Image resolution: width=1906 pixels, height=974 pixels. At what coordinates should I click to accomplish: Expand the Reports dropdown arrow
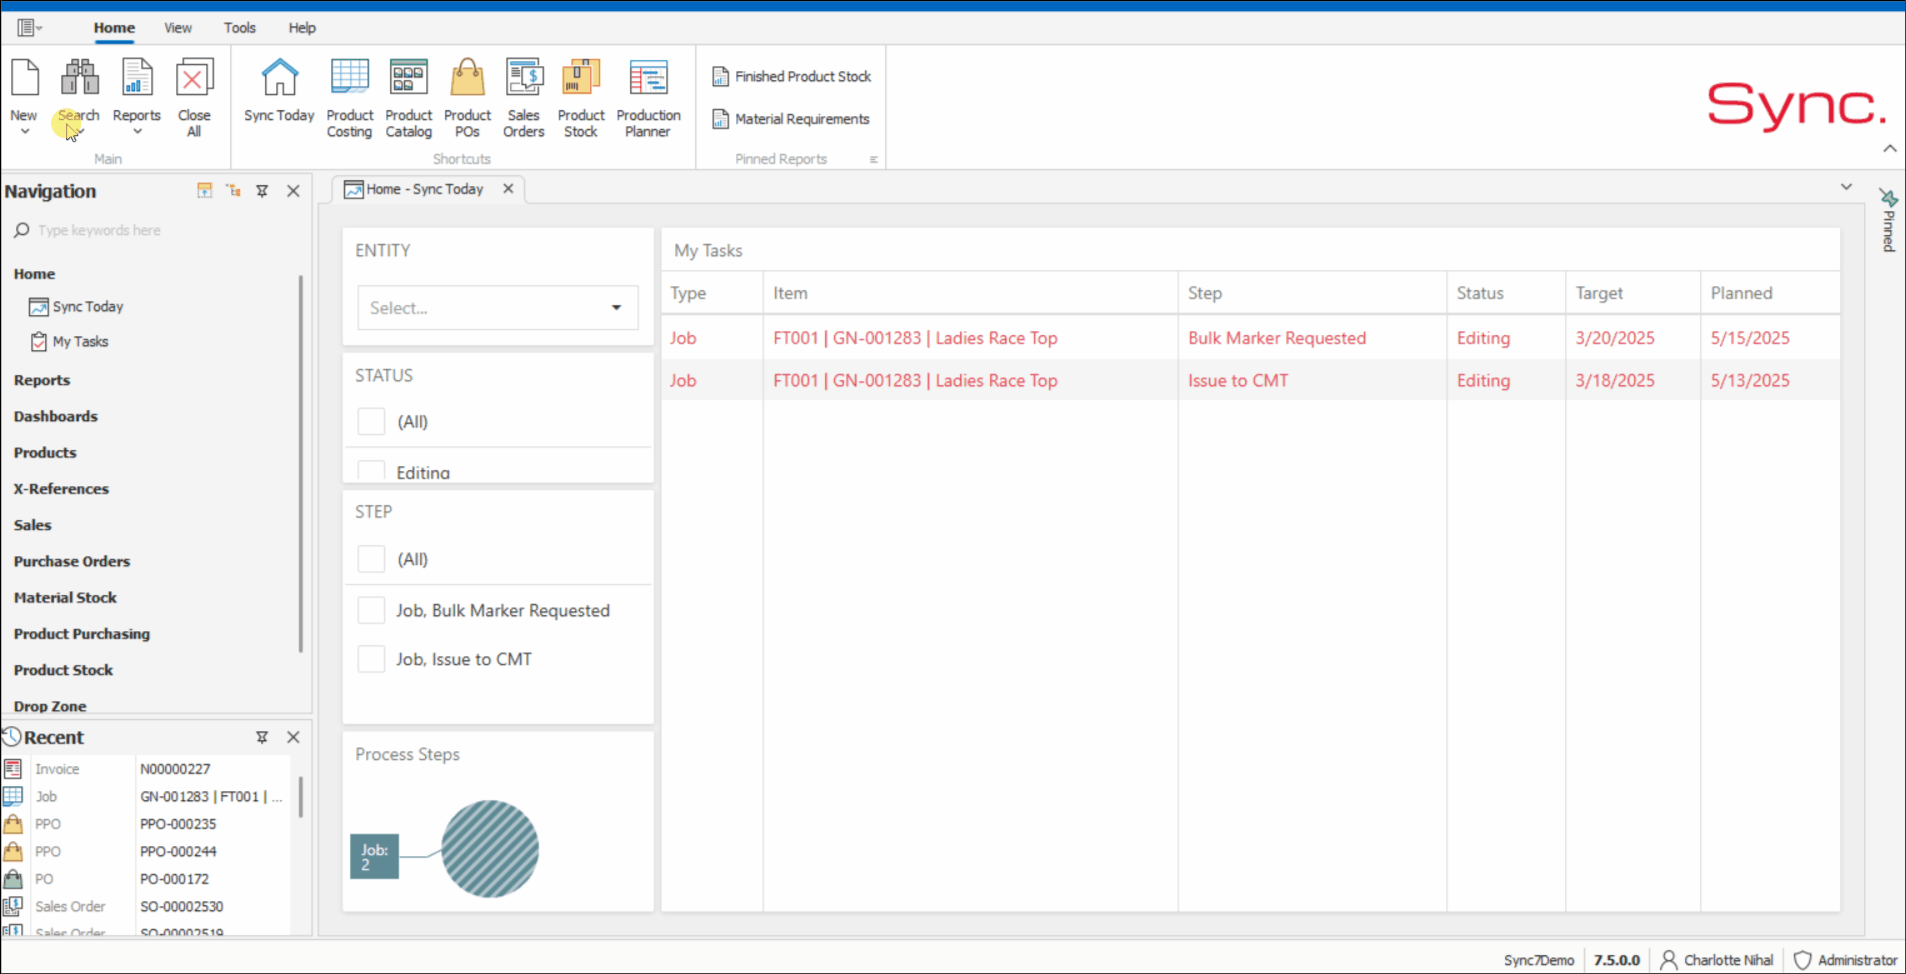coord(137,131)
